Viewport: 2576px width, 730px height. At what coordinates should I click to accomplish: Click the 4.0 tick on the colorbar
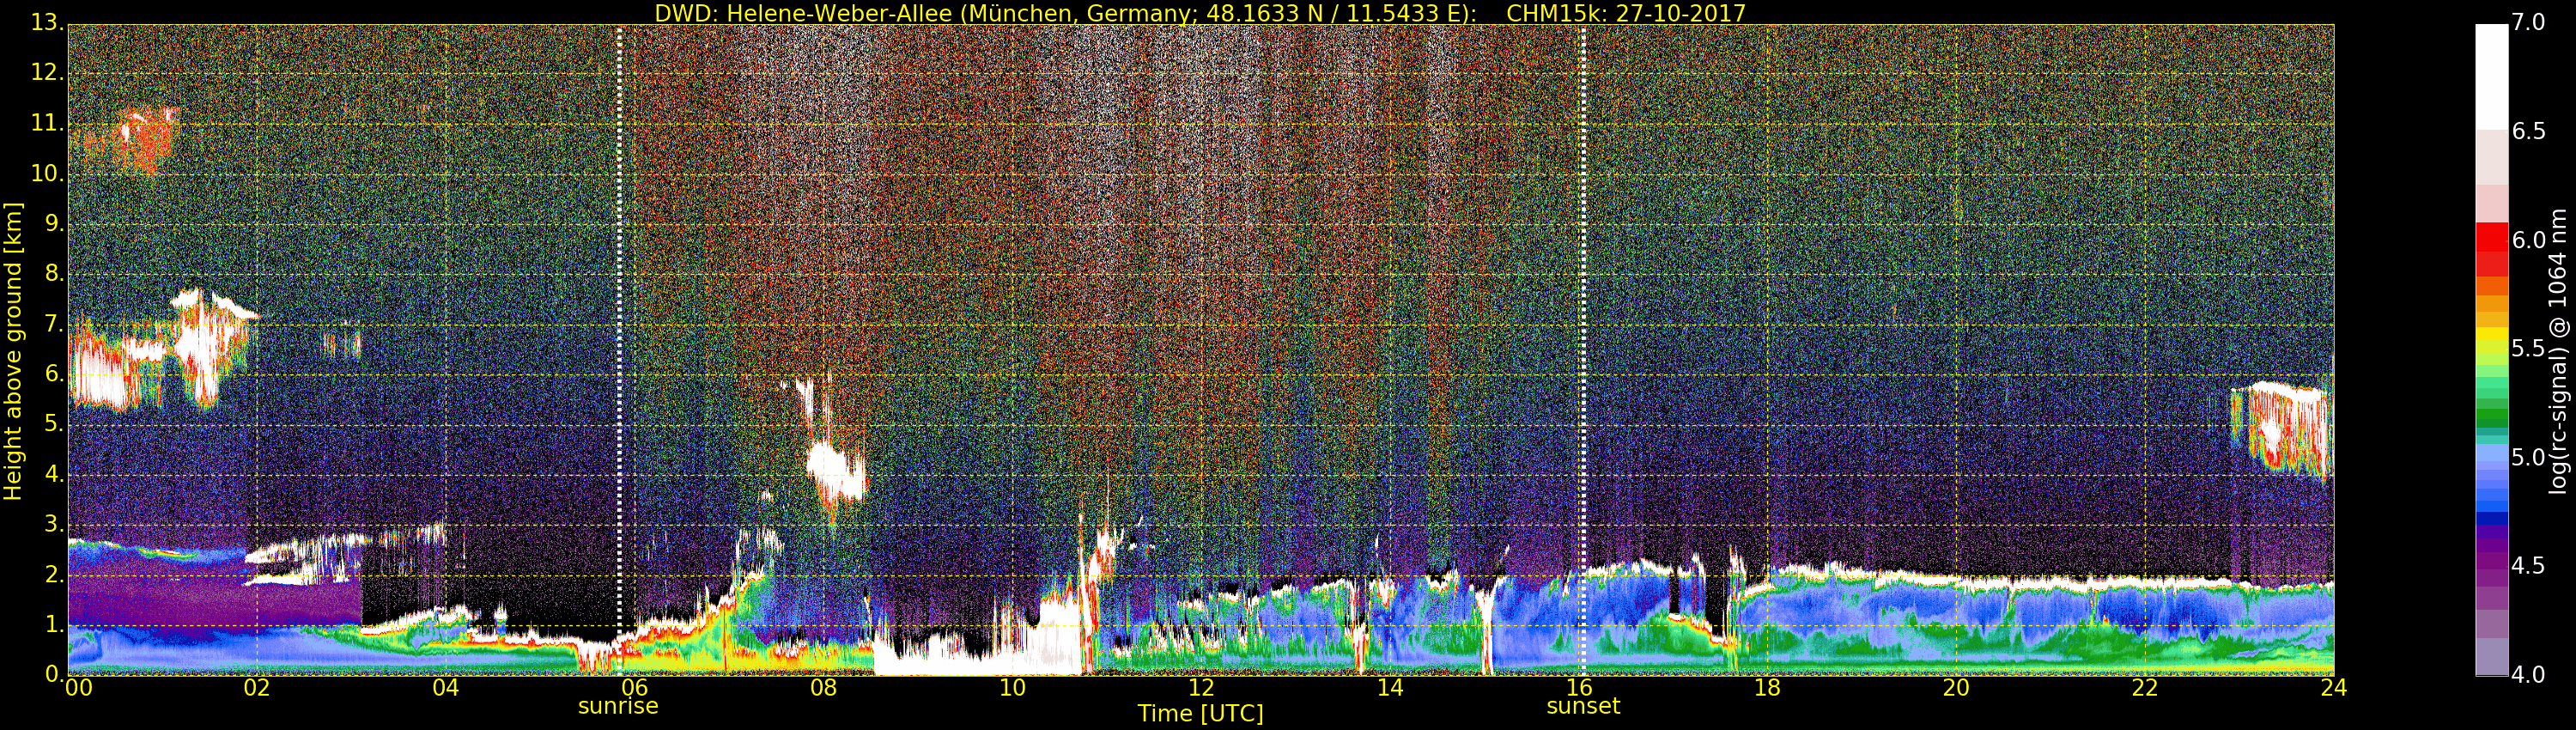[x=2529, y=675]
